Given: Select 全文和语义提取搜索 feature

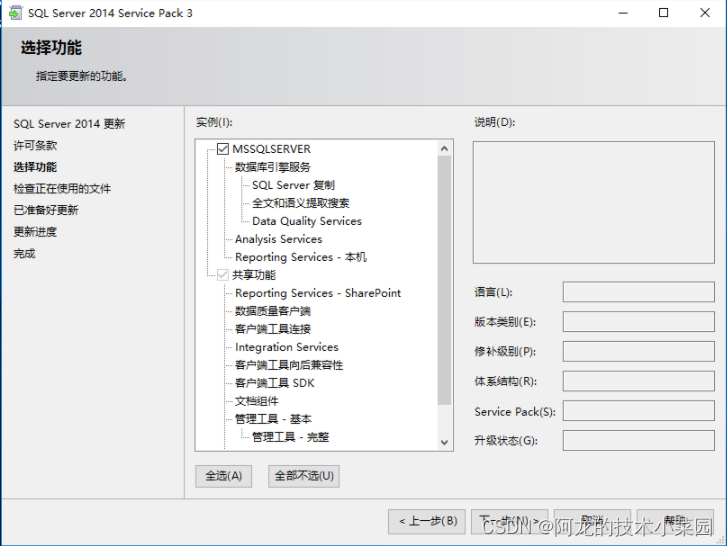Looking at the screenshot, I should (300, 203).
